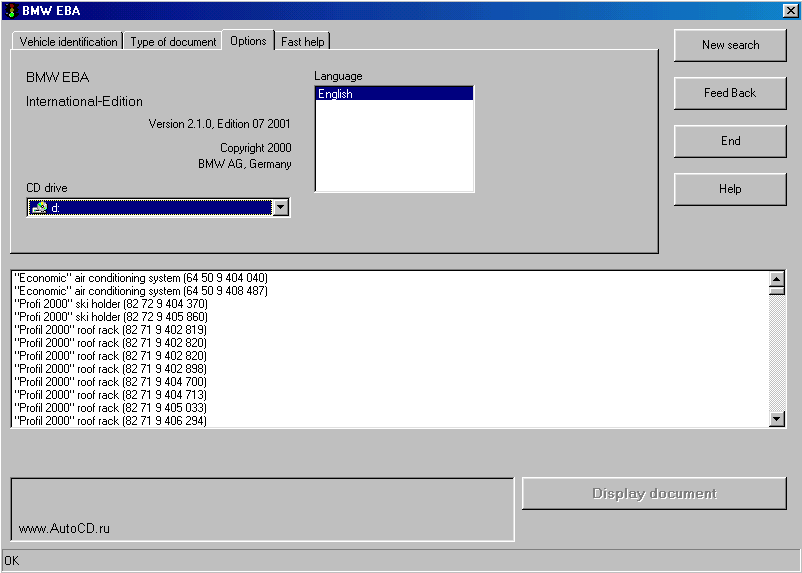Open the CD drive dropdown arrow
The height and width of the screenshot is (573, 802).
coord(281,208)
